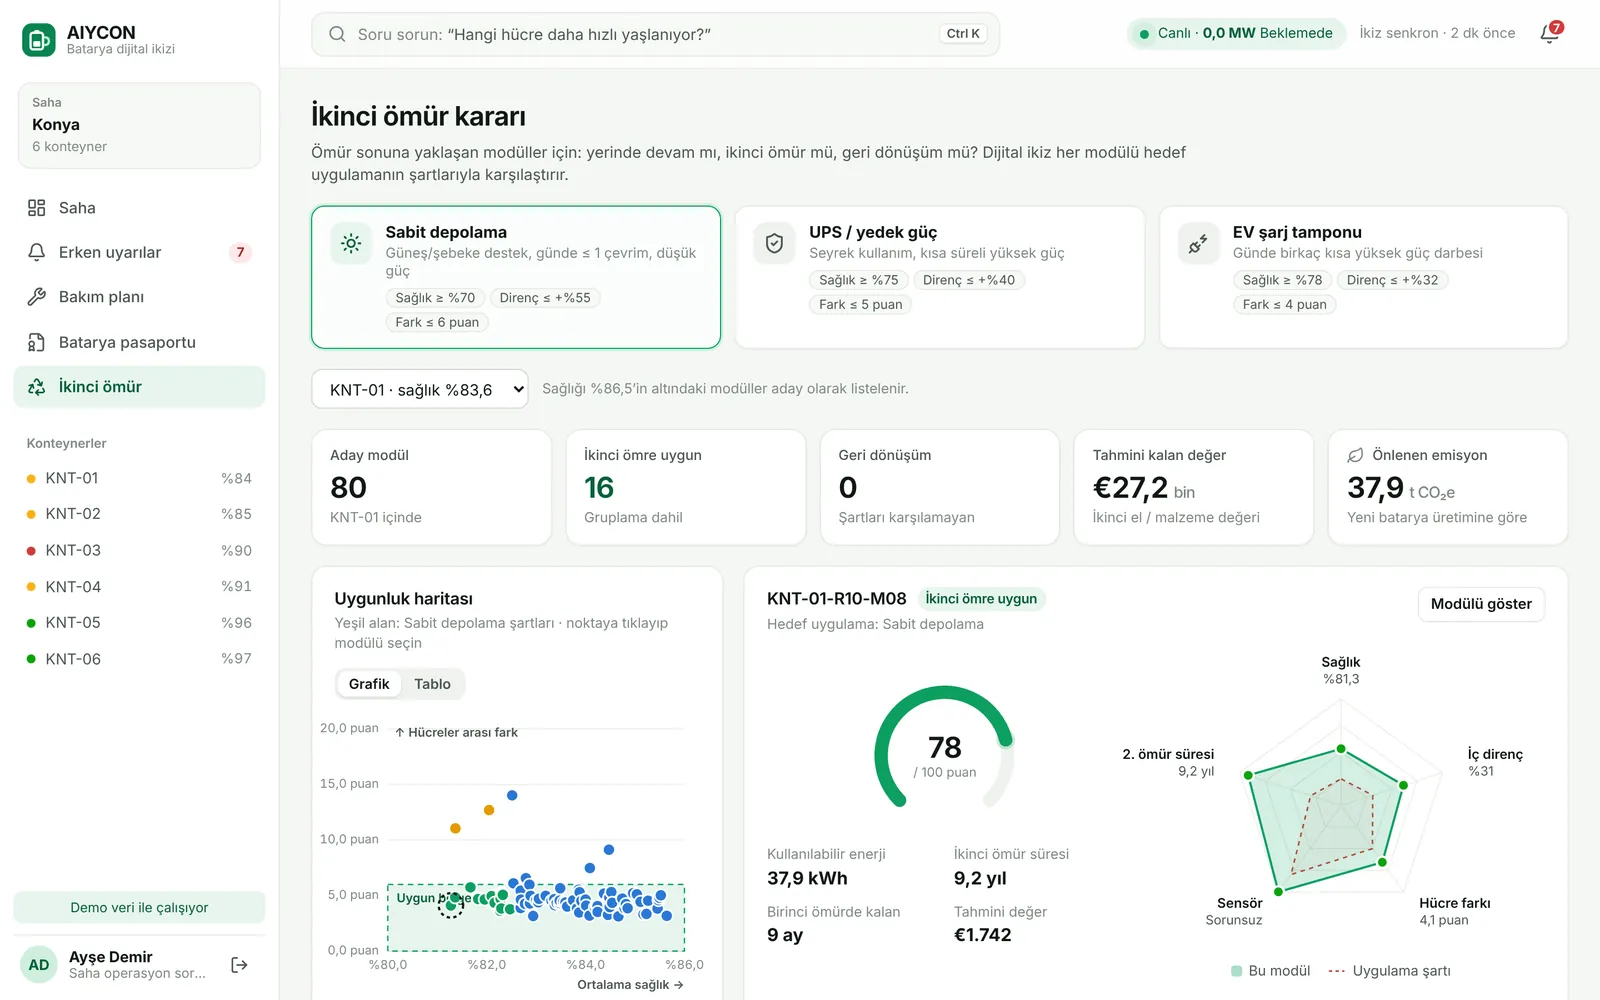Image resolution: width=1600 pixels, height=1000 pixels.
Task: Switch to the Tablo view tab
Action: coord(432,684)
